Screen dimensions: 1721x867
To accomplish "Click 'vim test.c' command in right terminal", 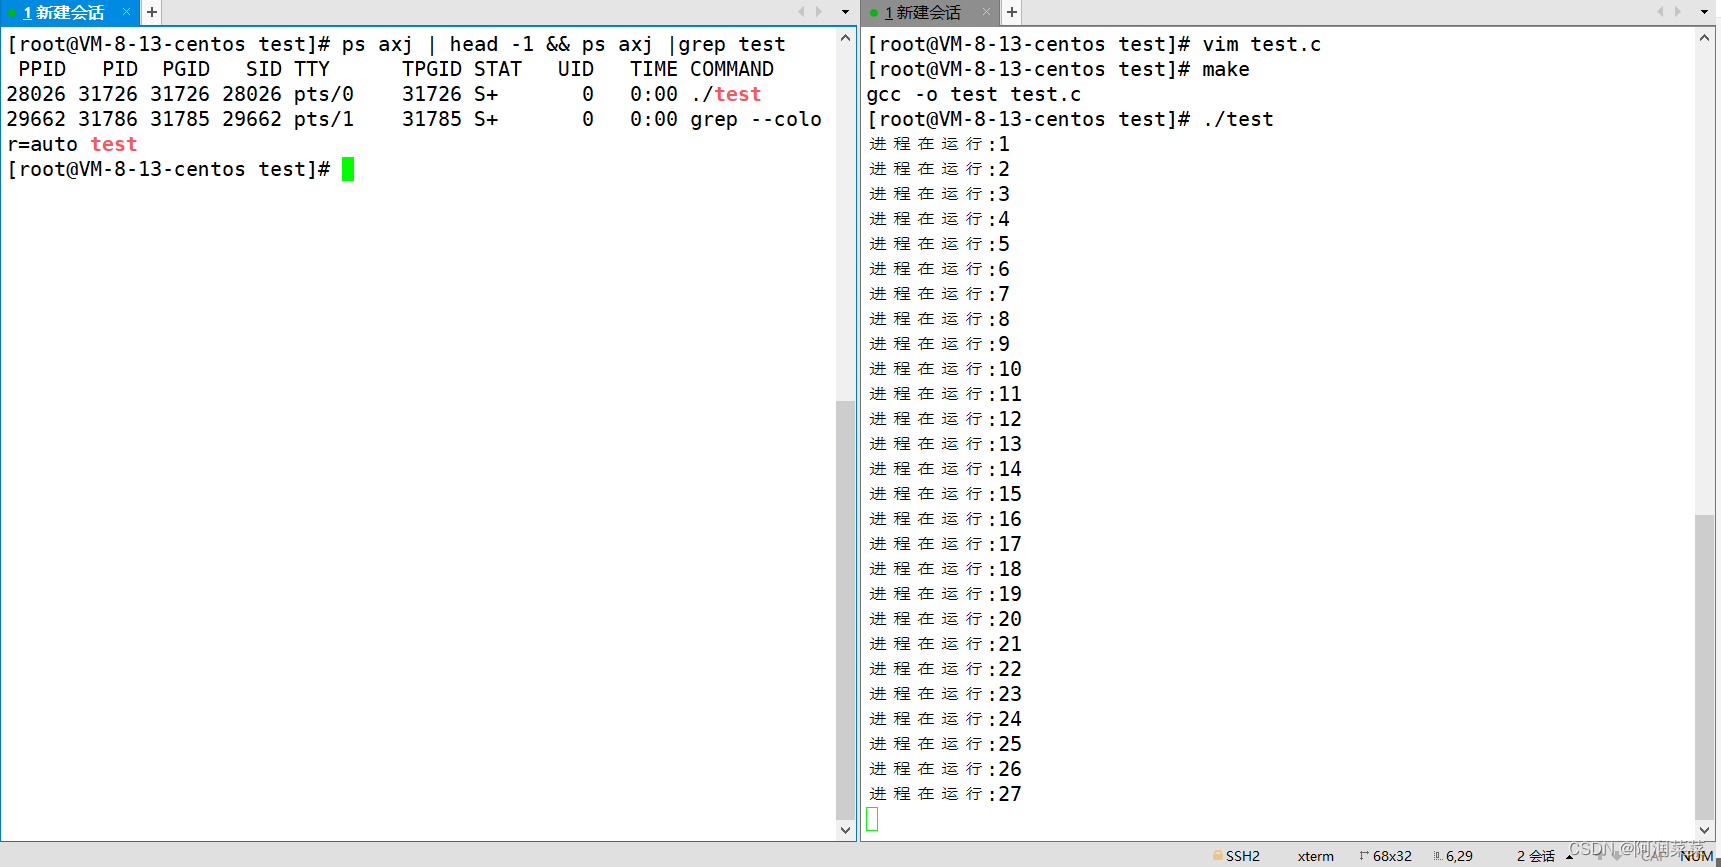I will point(1261,44).
